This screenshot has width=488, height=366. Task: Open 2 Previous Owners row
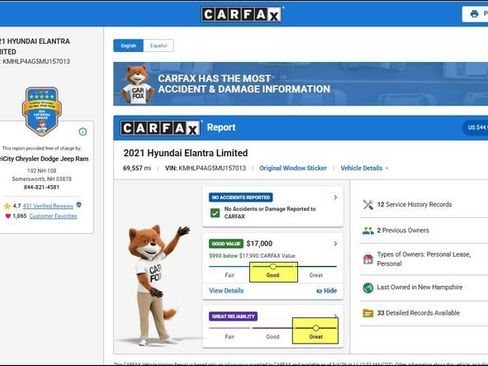(x=424, y=230)
